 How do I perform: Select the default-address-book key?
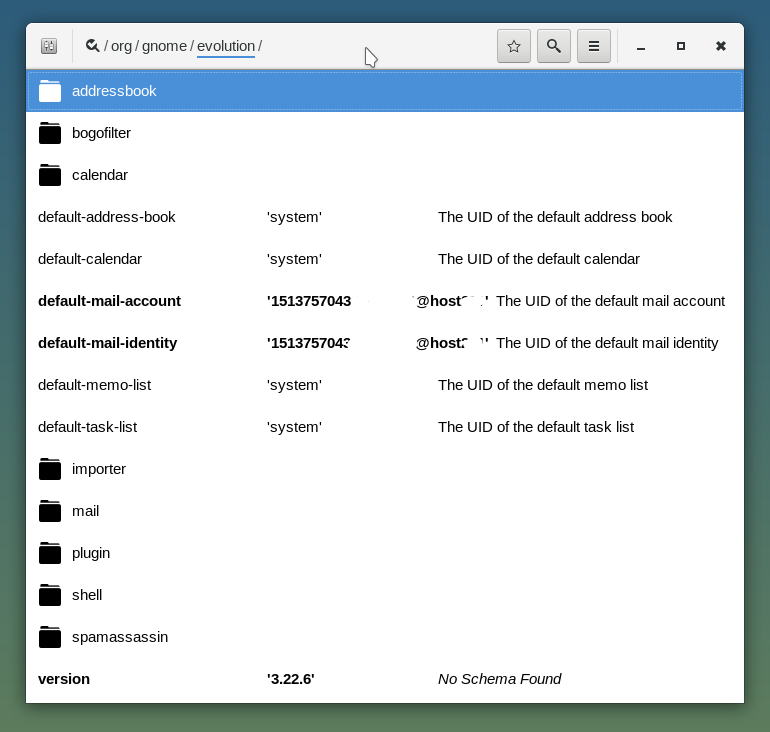107,217
